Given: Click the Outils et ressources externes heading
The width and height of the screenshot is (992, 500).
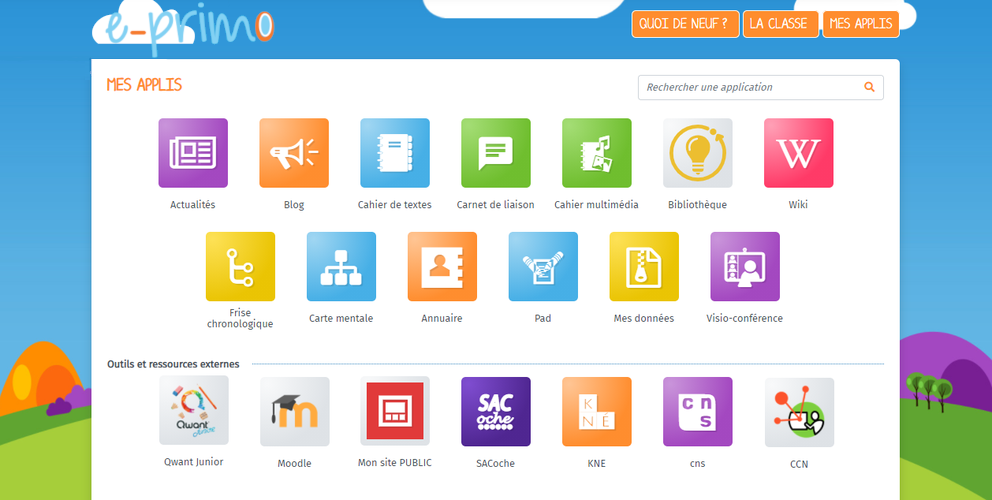Looking at the screenshot, I should tap(173, 364).
